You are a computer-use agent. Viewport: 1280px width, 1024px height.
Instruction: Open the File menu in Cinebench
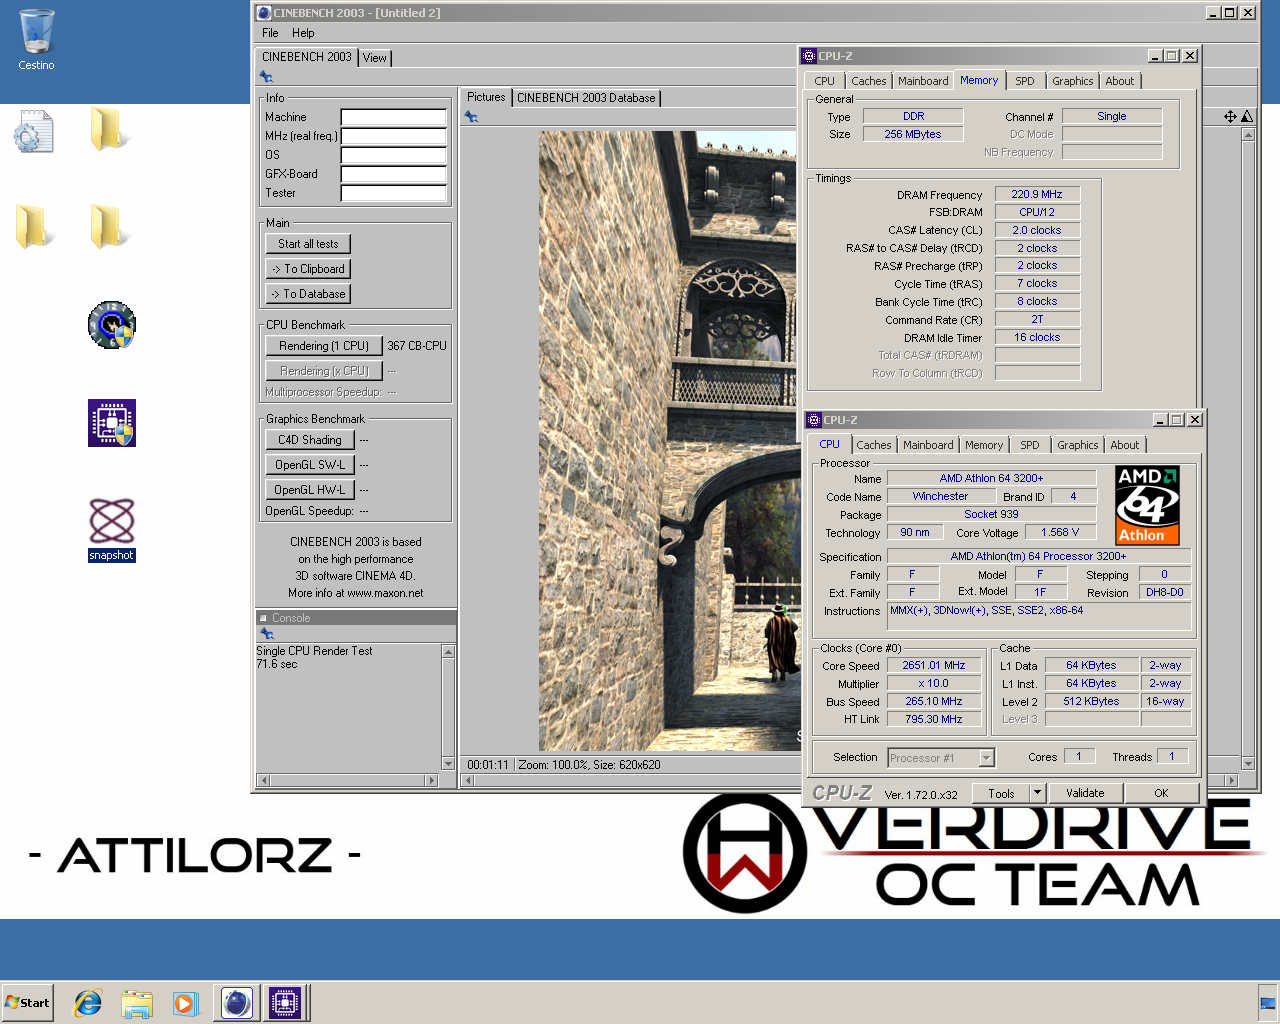pos(270,33)
